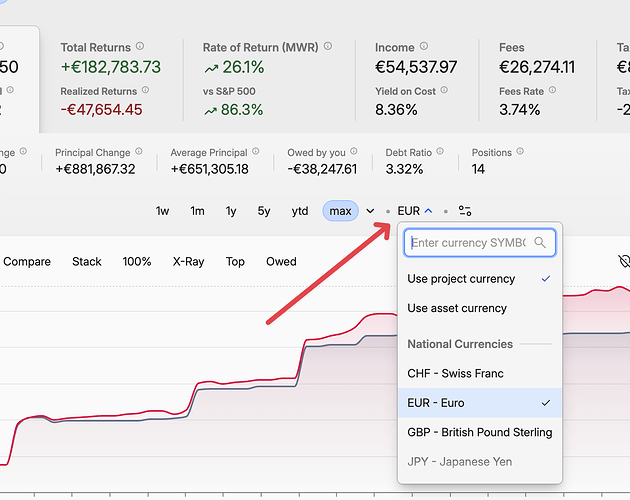Click the Owed by you value -€38,247.61
This screenshot has width=630, height=500.
coord(322,169)
